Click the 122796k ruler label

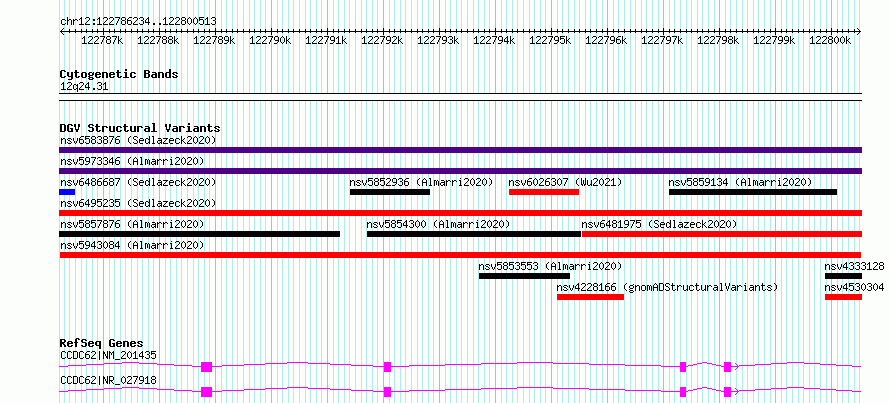[606, 40]
